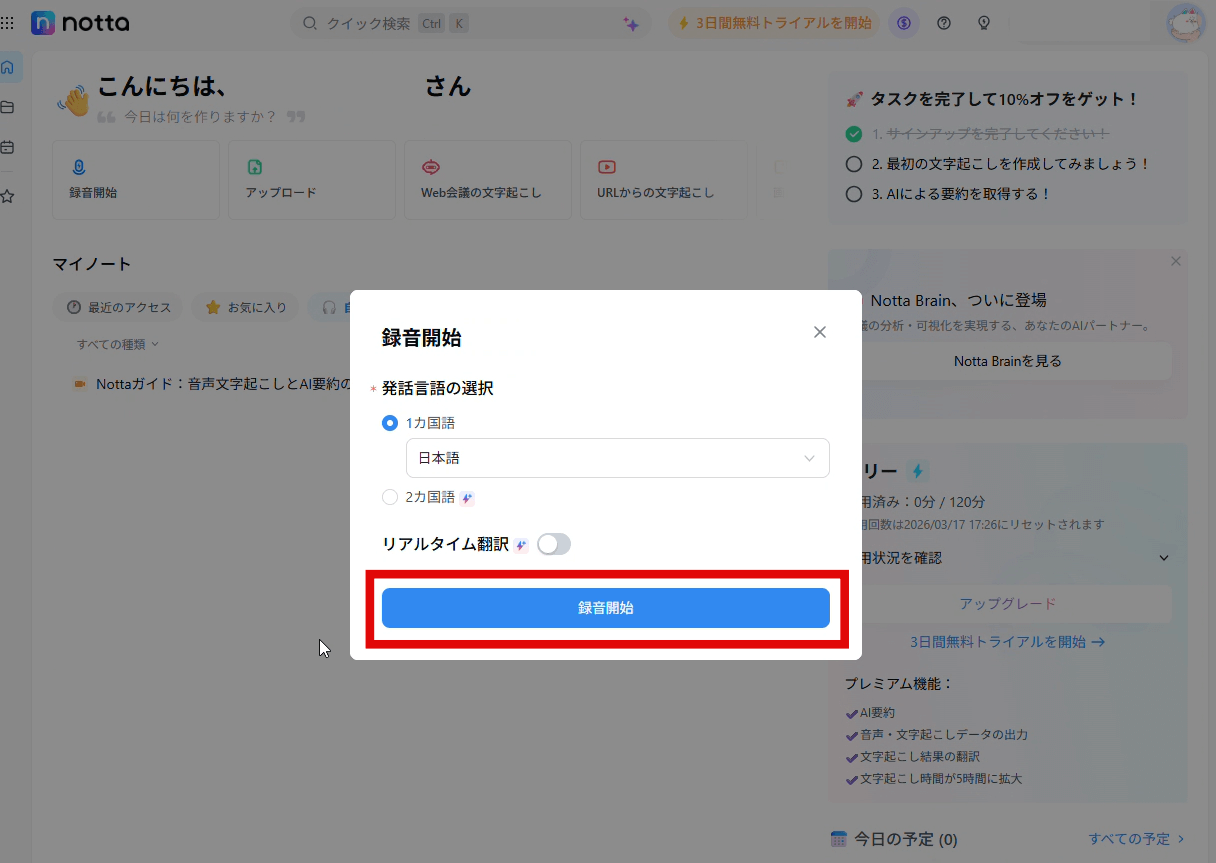Expand the usage status chevron in plan panel
The height and width of the screenshot is (863, 1216).
coord(1164,558)
